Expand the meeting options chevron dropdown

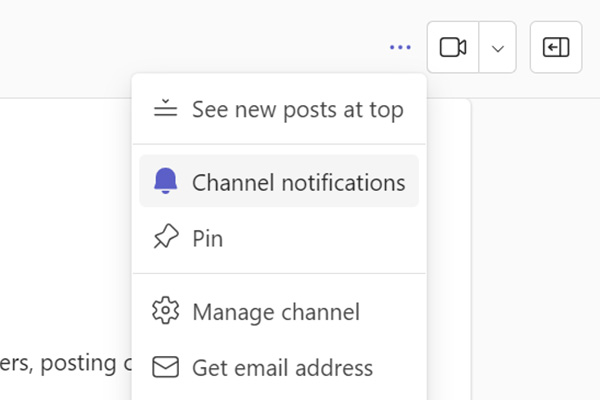coord(498,47)
